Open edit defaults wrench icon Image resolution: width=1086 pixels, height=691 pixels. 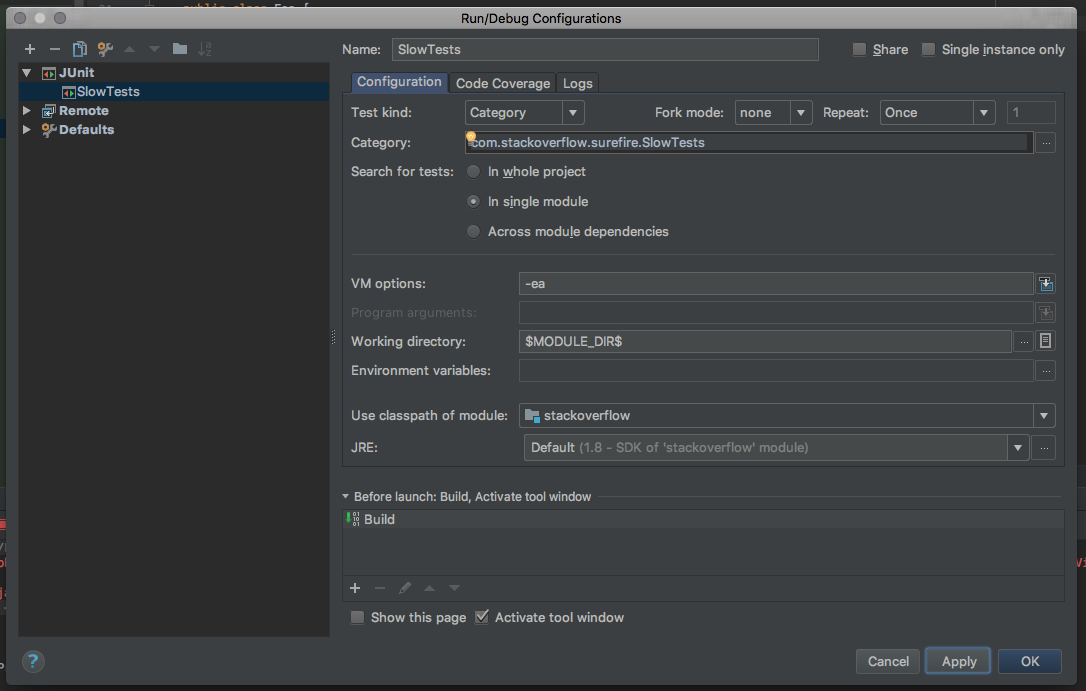105,49
